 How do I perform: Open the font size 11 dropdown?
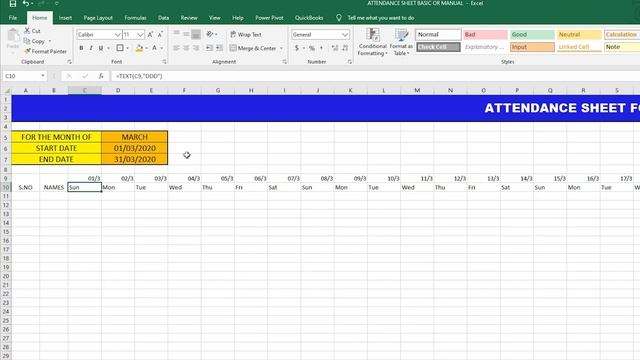140,35
